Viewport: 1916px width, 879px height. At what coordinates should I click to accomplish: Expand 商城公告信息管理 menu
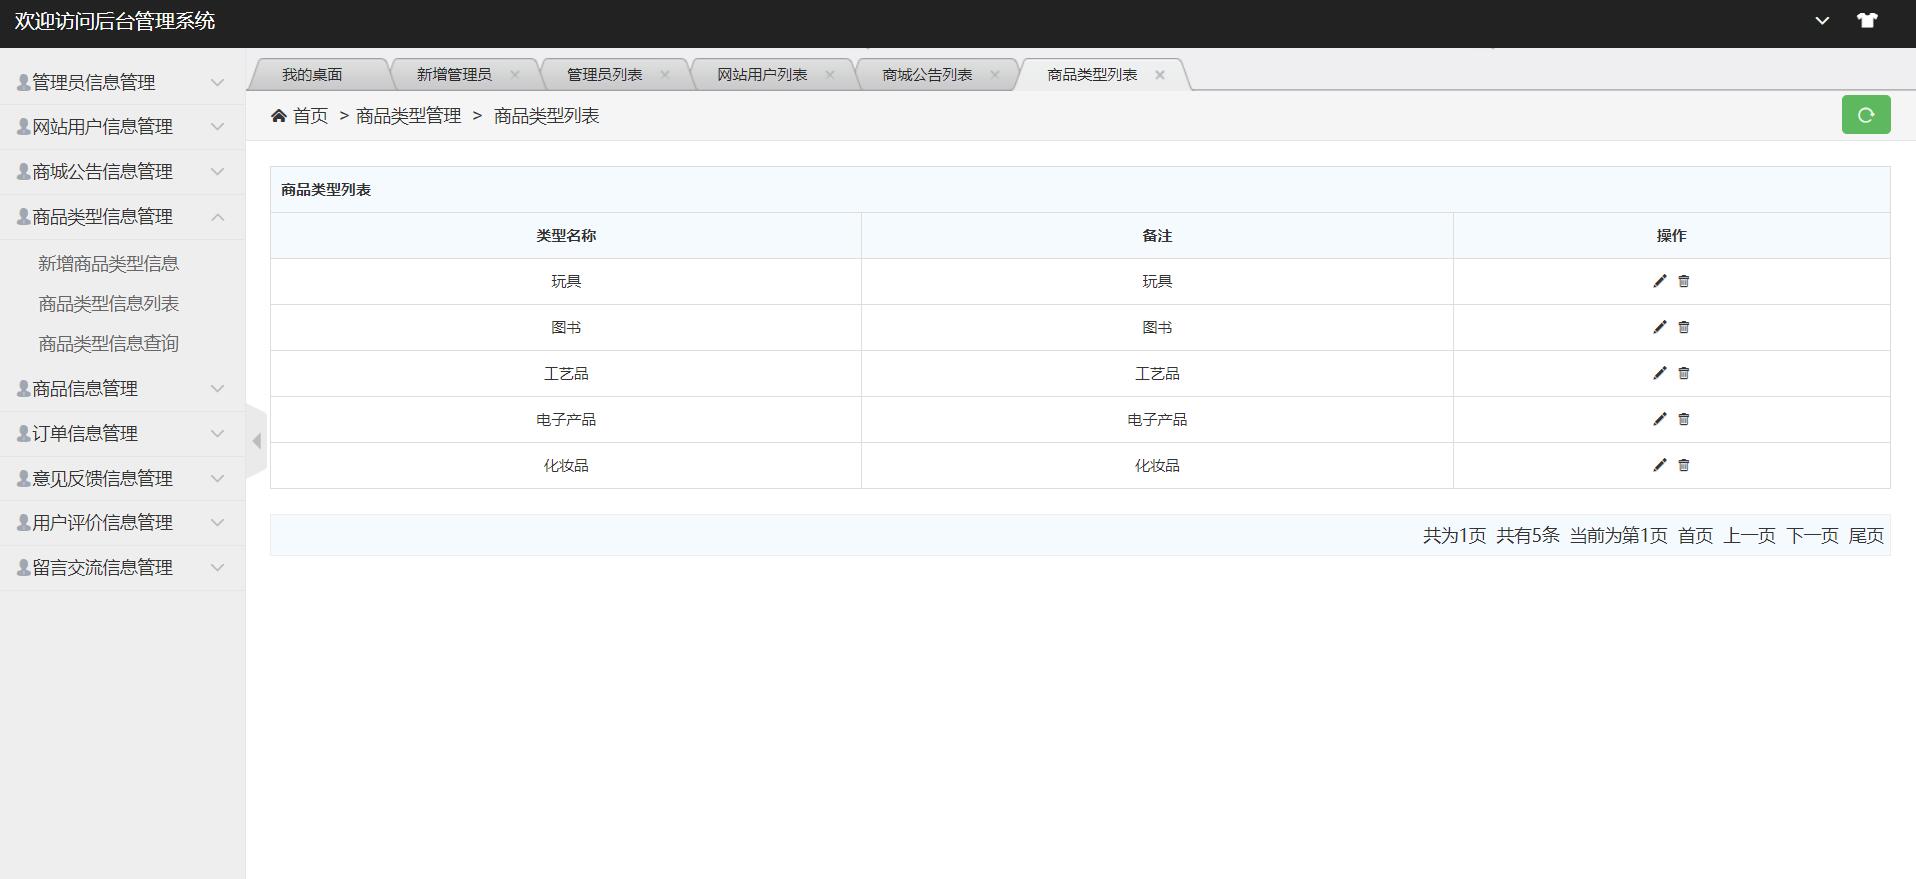tap(122, 172)
